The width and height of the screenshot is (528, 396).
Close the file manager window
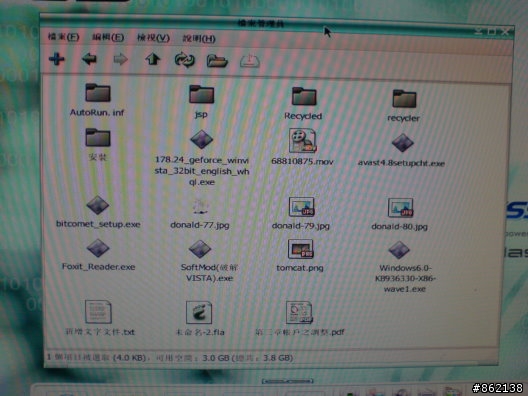pos(505,32)
